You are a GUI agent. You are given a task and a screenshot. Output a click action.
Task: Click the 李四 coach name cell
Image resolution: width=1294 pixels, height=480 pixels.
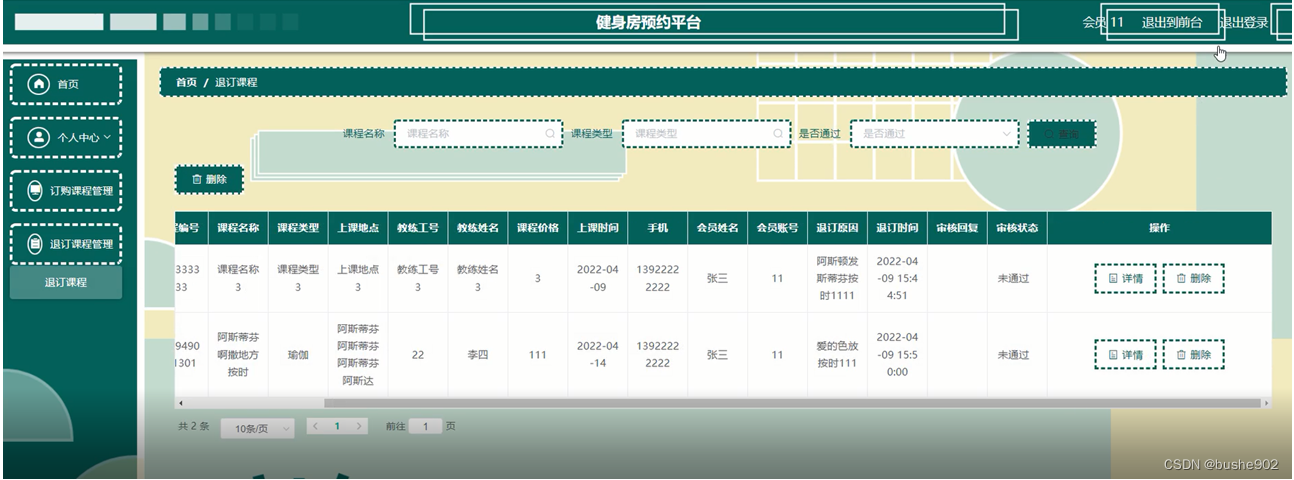tap(478, 354)
